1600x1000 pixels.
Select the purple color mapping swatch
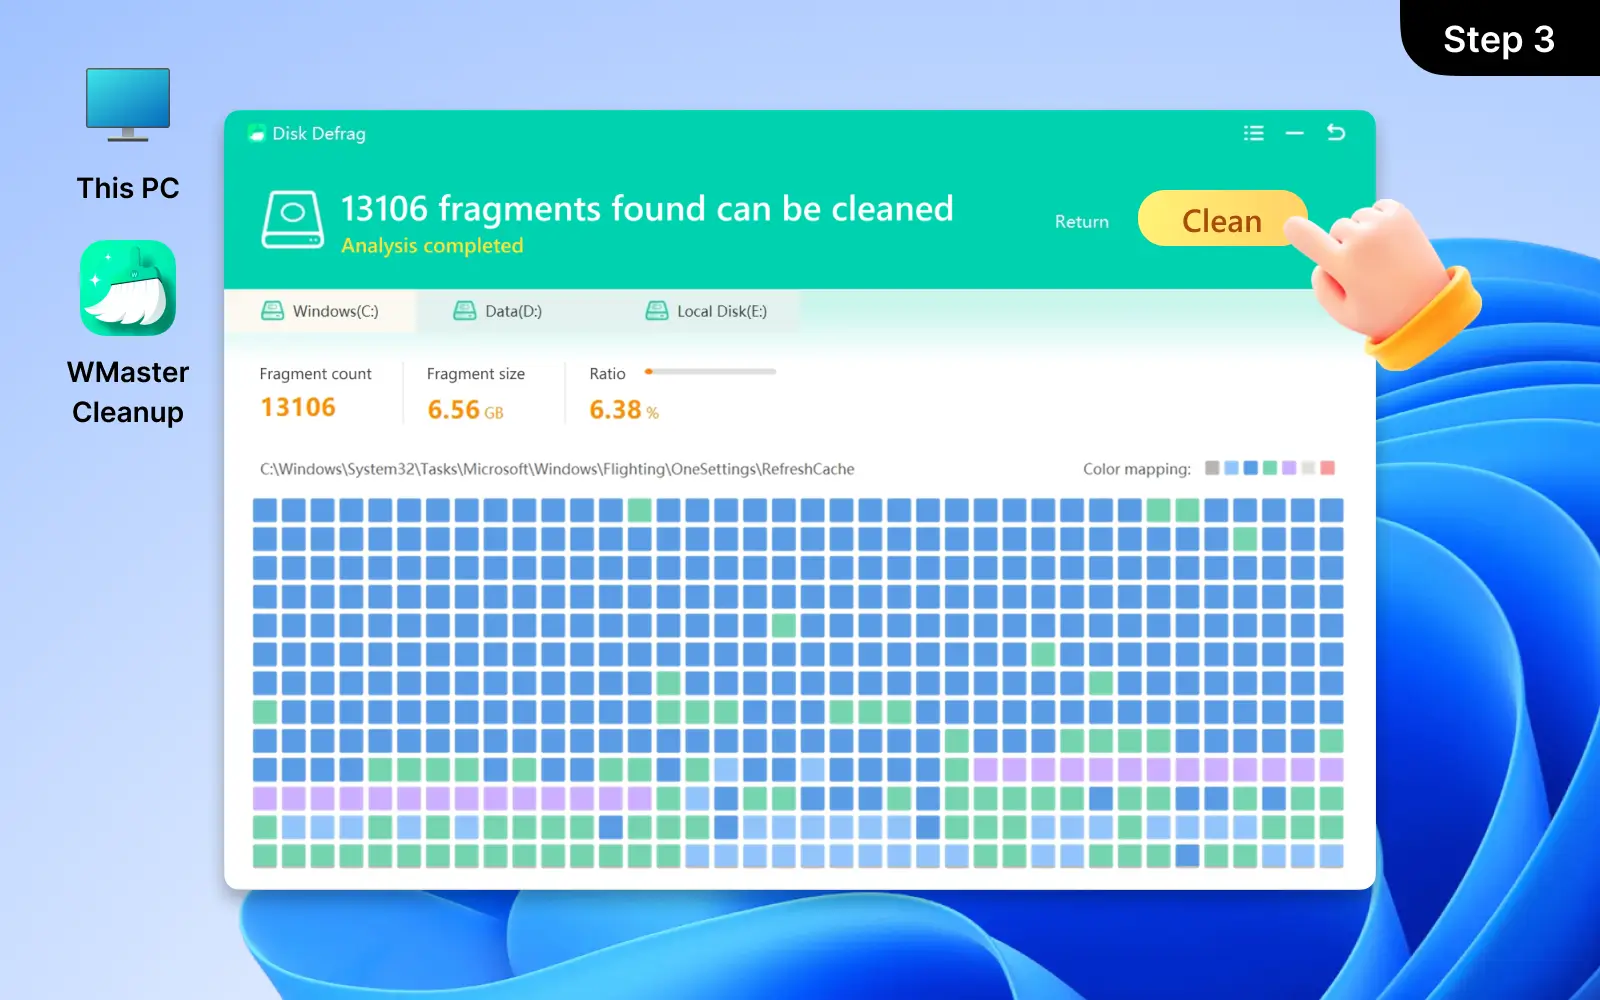coord(1289,468)
